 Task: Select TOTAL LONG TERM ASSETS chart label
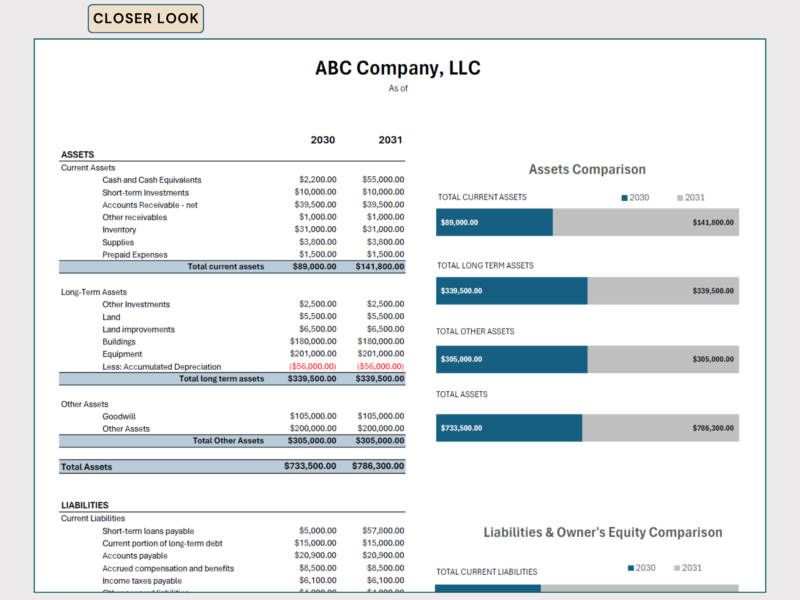tap(485, 266)
